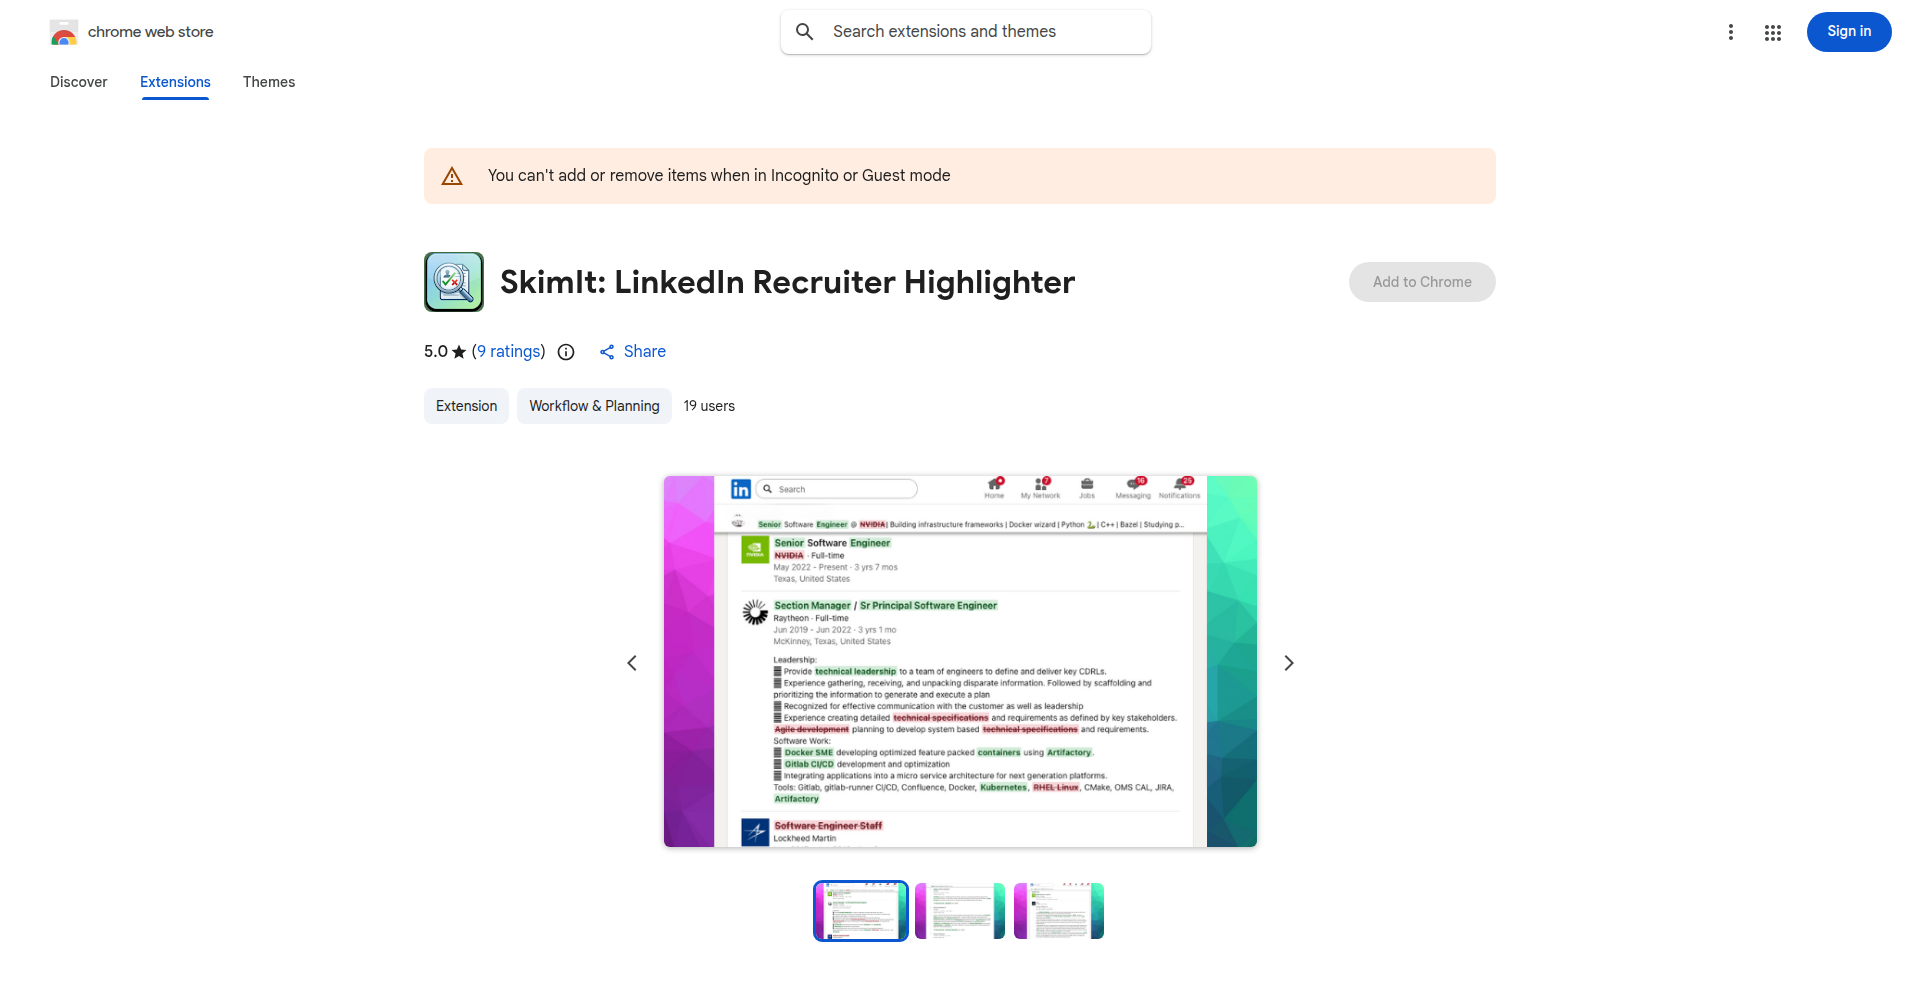Click the Share link text
This screenshot has height=993, width=1920.
645,352
